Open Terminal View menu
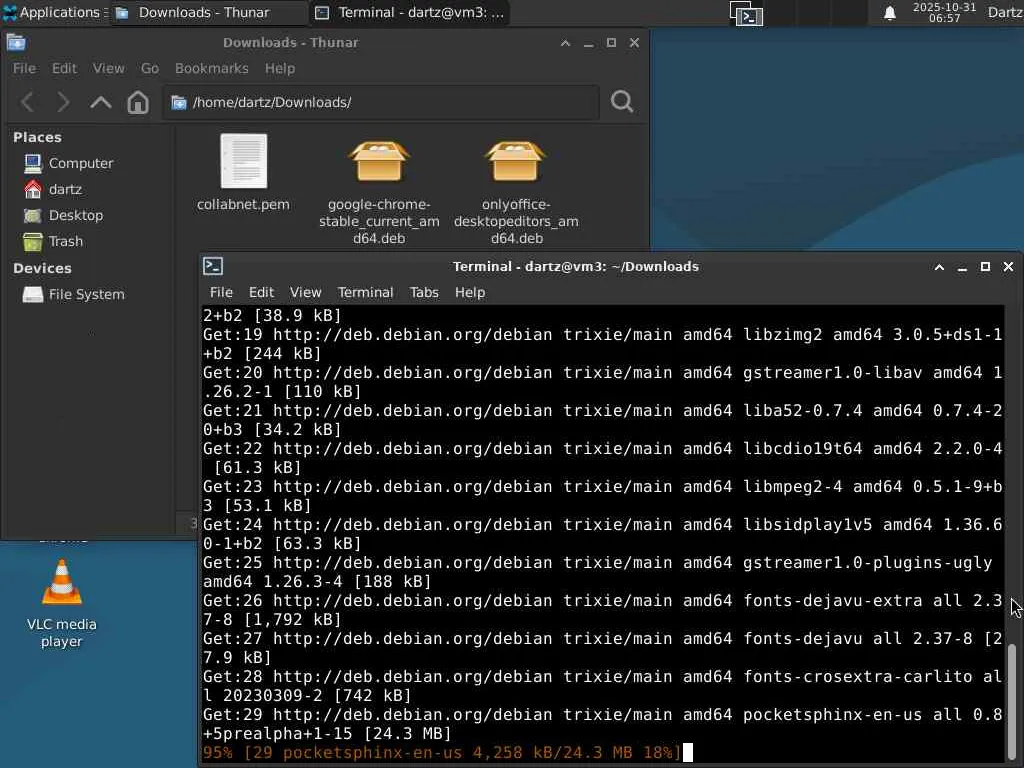 point(306,293)
